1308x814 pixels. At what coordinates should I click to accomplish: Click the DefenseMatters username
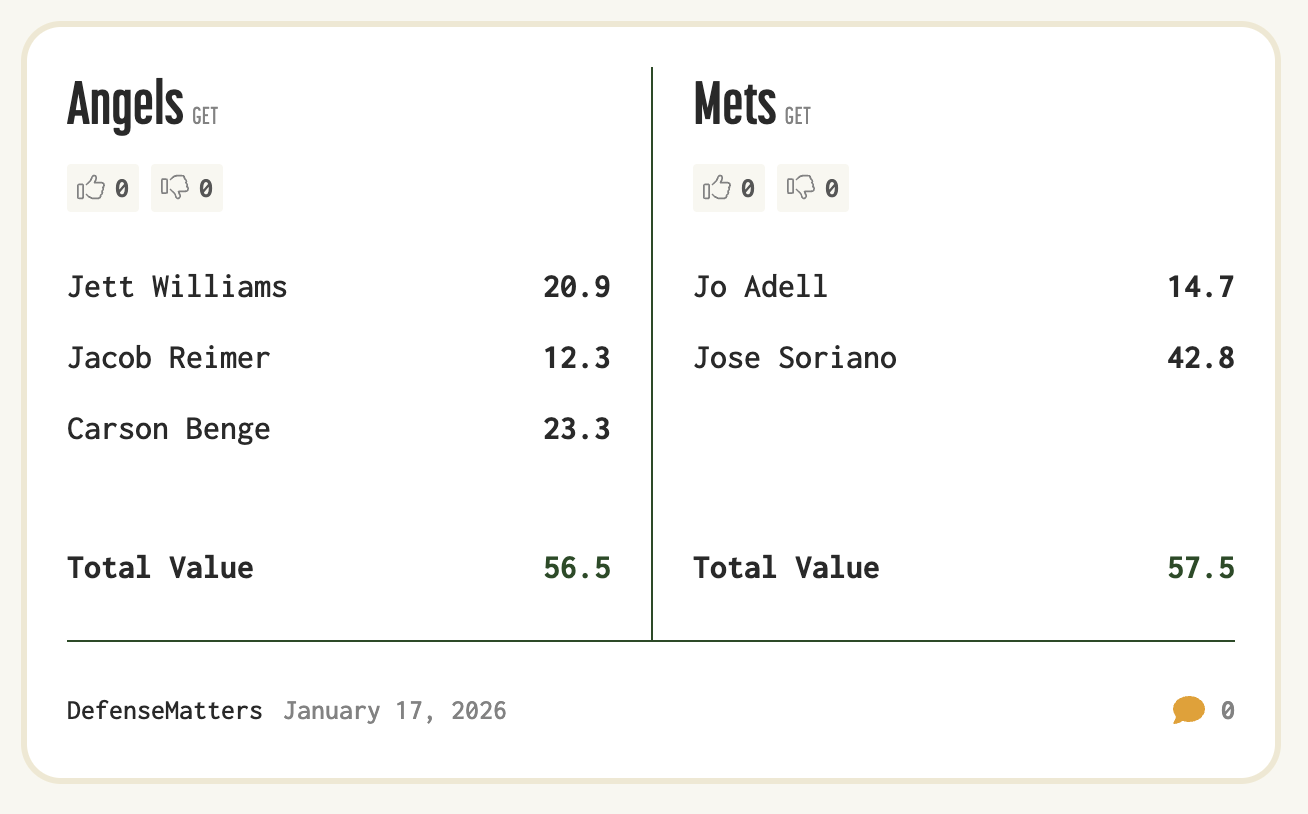pyautogui.click(x=164, y=711)
